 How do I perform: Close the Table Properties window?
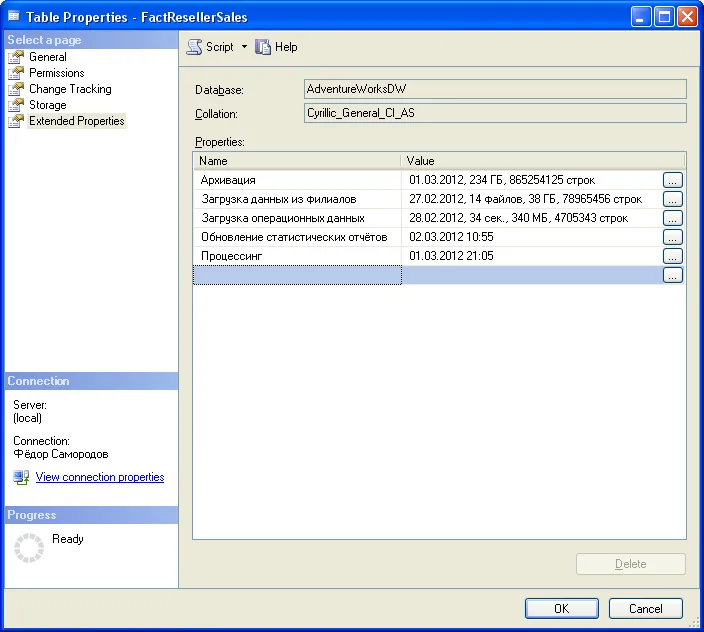[x=687, y=17]
